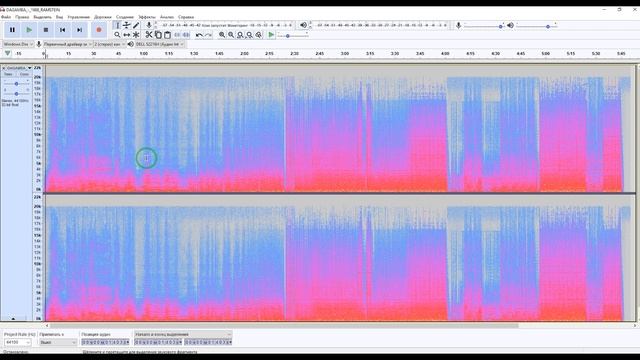Pause playback with the Pause button
The height and width of the screenshot is (360, 640).
click(12, 30)
